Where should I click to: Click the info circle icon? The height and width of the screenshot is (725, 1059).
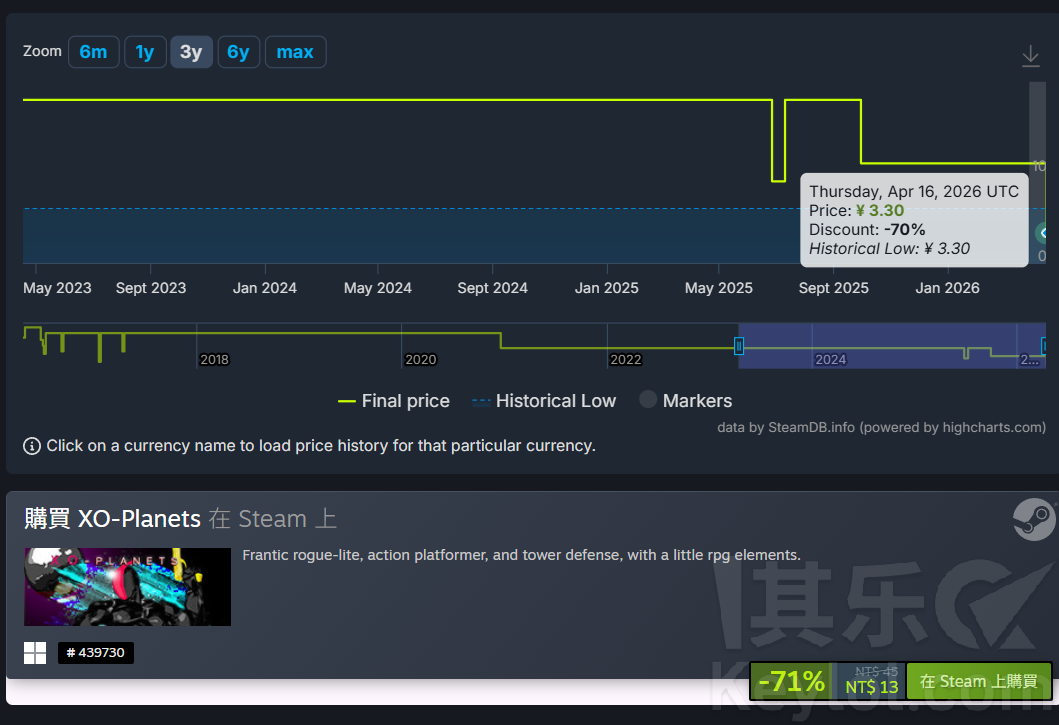(x=32, y=446)
